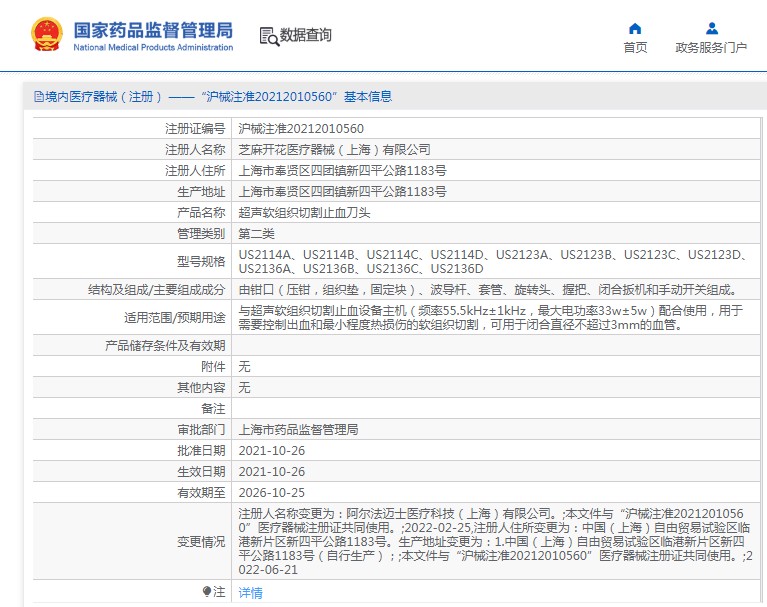Click the 生效日期 row label
The image size is (767, 607).
click(201, 472)
